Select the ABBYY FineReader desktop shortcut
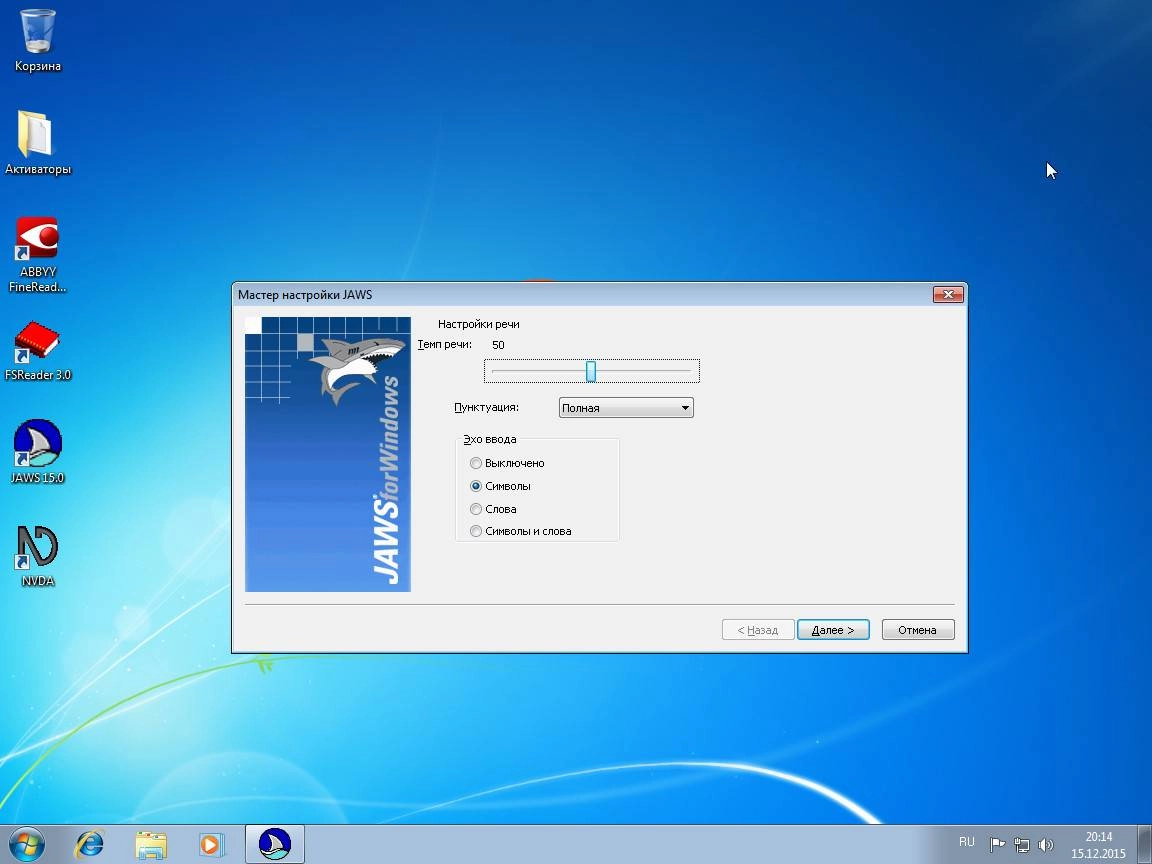 37,254
